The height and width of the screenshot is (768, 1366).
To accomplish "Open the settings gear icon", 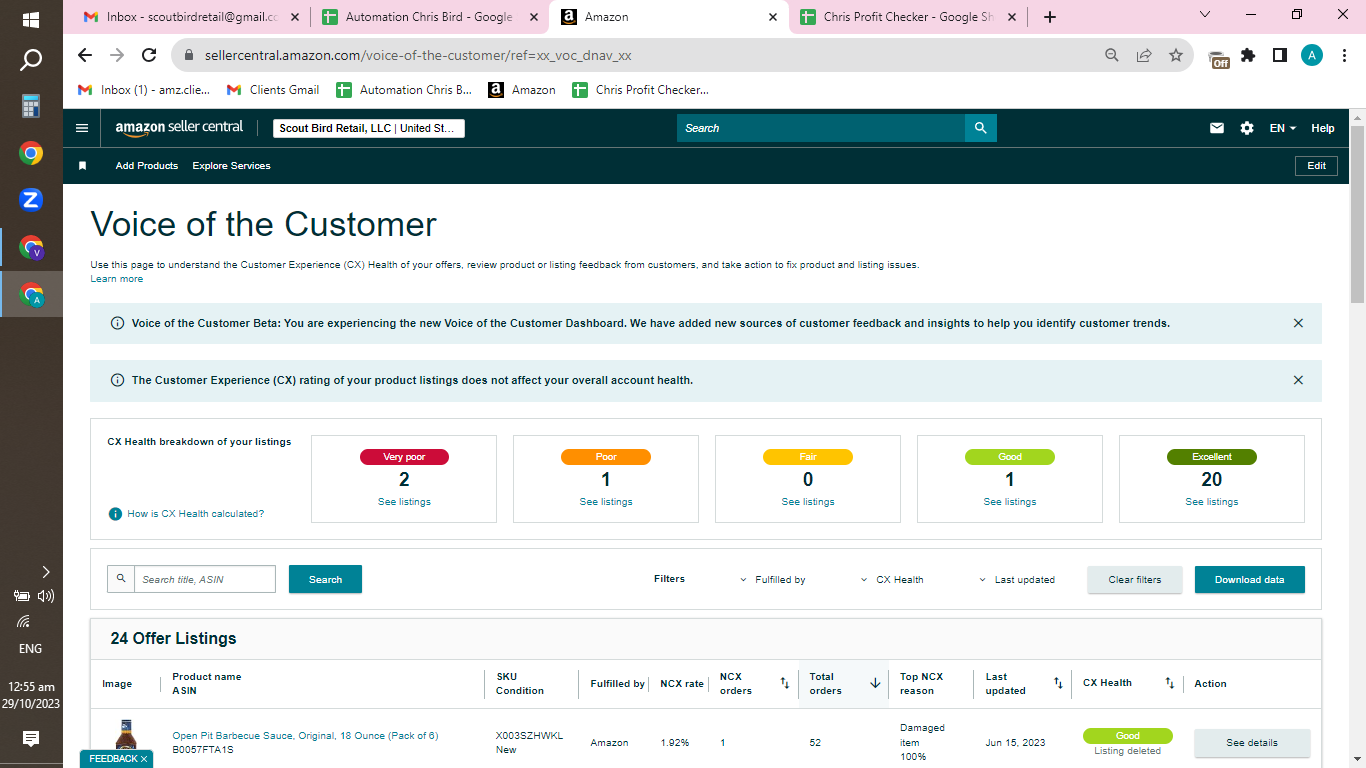I will (x=1247, y=128).
